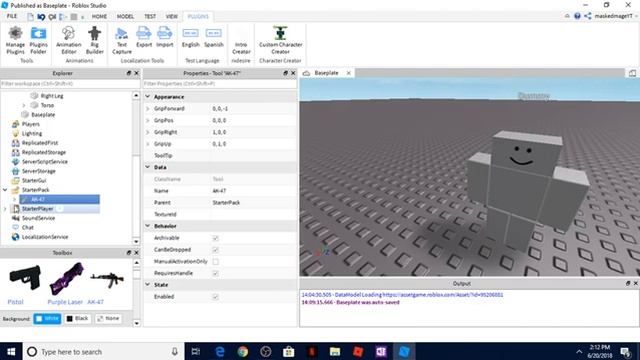Expand the GripRight property
The height and width of the screenshot is (360, 640).
148,132
